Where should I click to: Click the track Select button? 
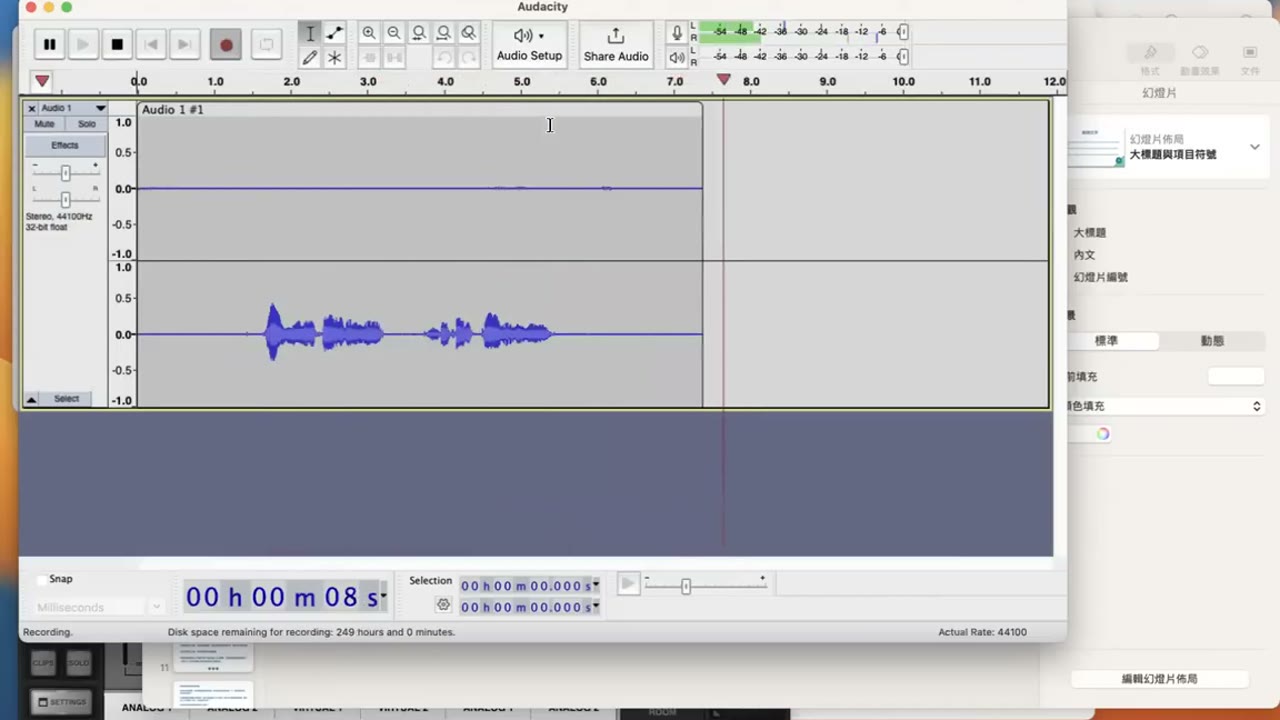[x=66, y=399]
